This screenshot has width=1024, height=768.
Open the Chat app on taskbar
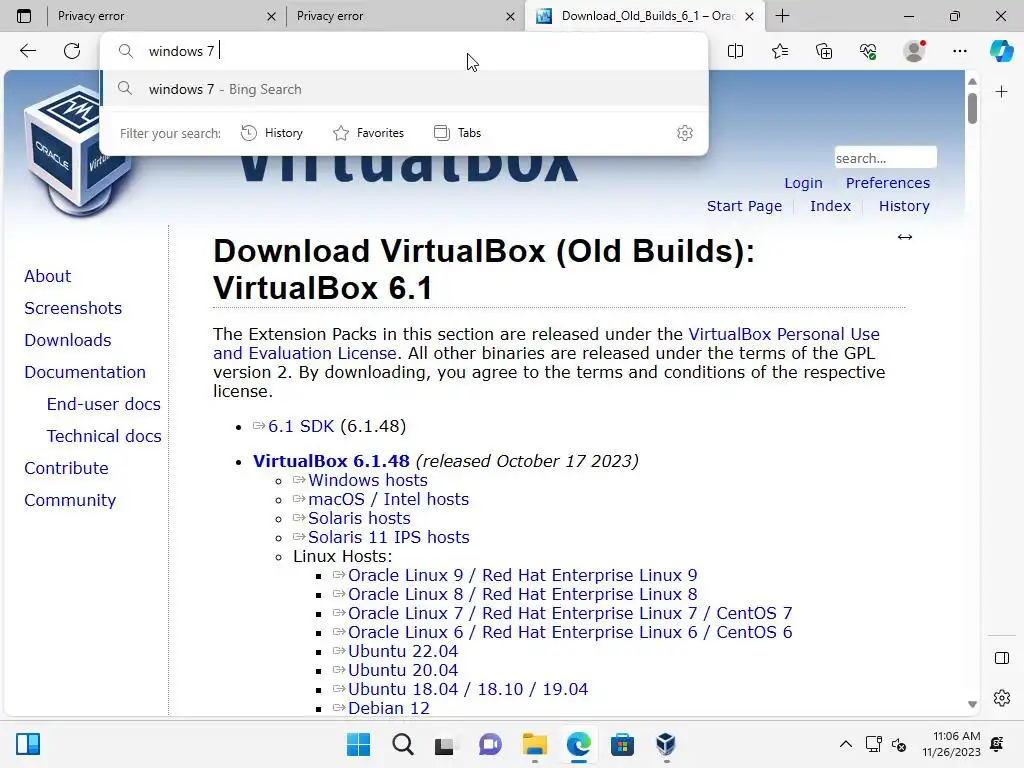point(490,744)
